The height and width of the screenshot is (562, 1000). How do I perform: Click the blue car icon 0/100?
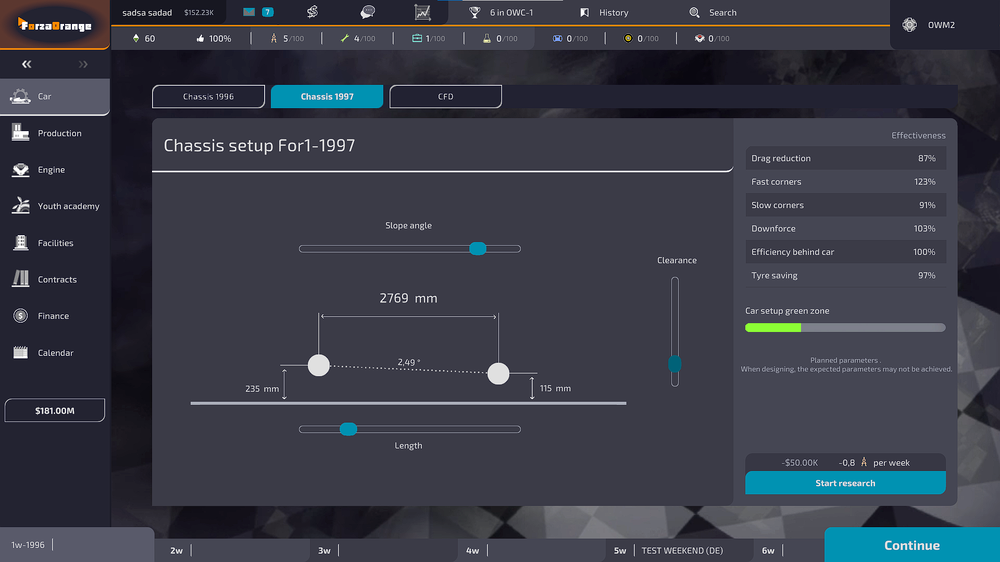(557, 38)
